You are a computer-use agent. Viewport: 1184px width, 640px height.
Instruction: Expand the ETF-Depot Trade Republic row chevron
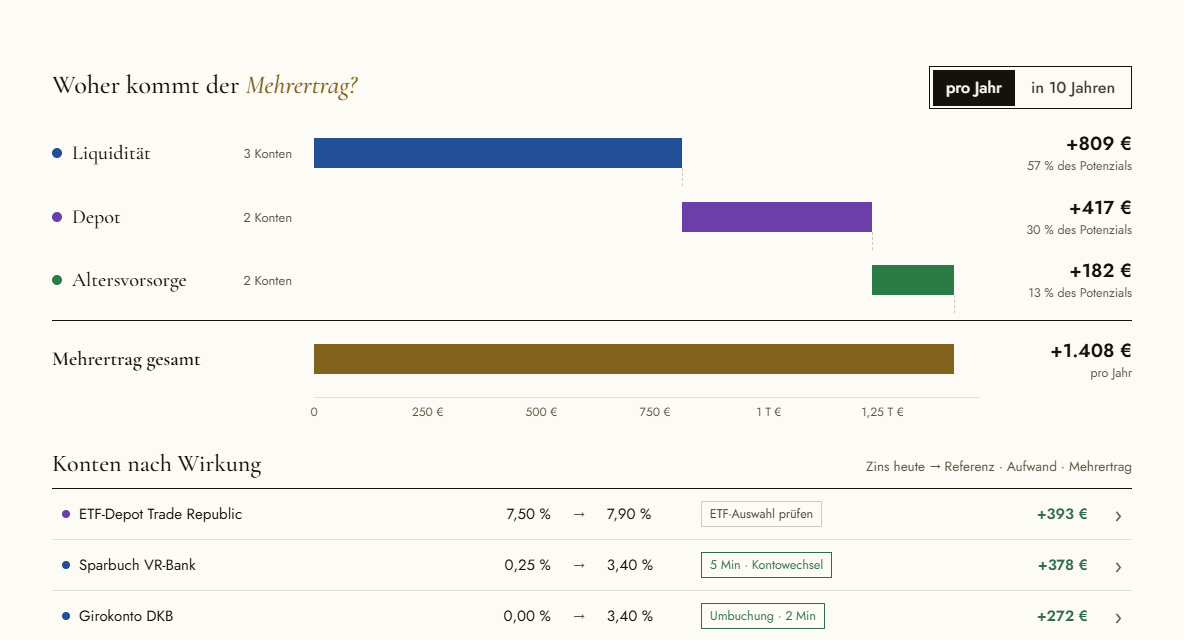[x=1118, y=515]
